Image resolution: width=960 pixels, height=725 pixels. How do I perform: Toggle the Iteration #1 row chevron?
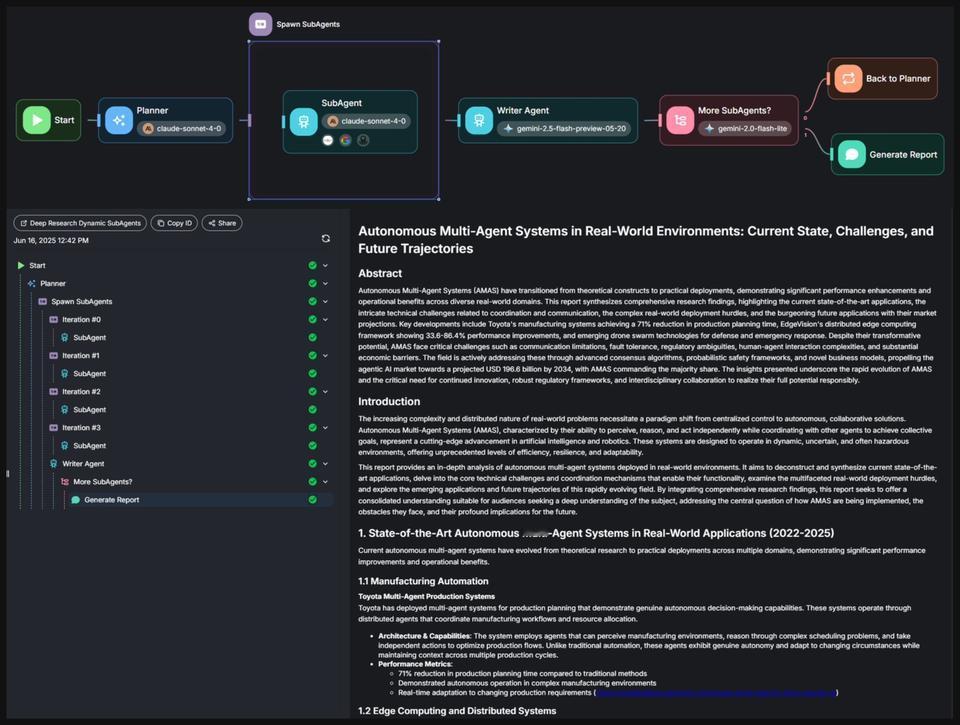coord(326,356)
